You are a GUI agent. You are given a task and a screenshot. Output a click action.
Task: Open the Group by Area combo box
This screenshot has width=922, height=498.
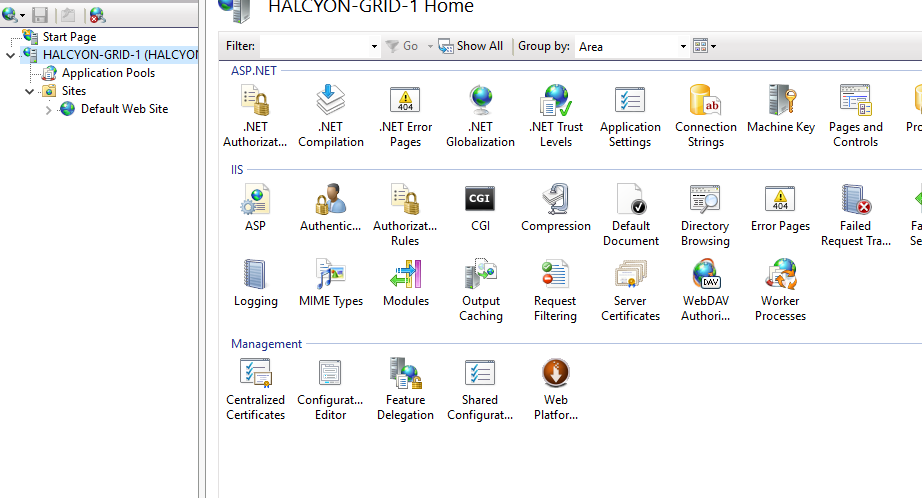coord(631,46)
